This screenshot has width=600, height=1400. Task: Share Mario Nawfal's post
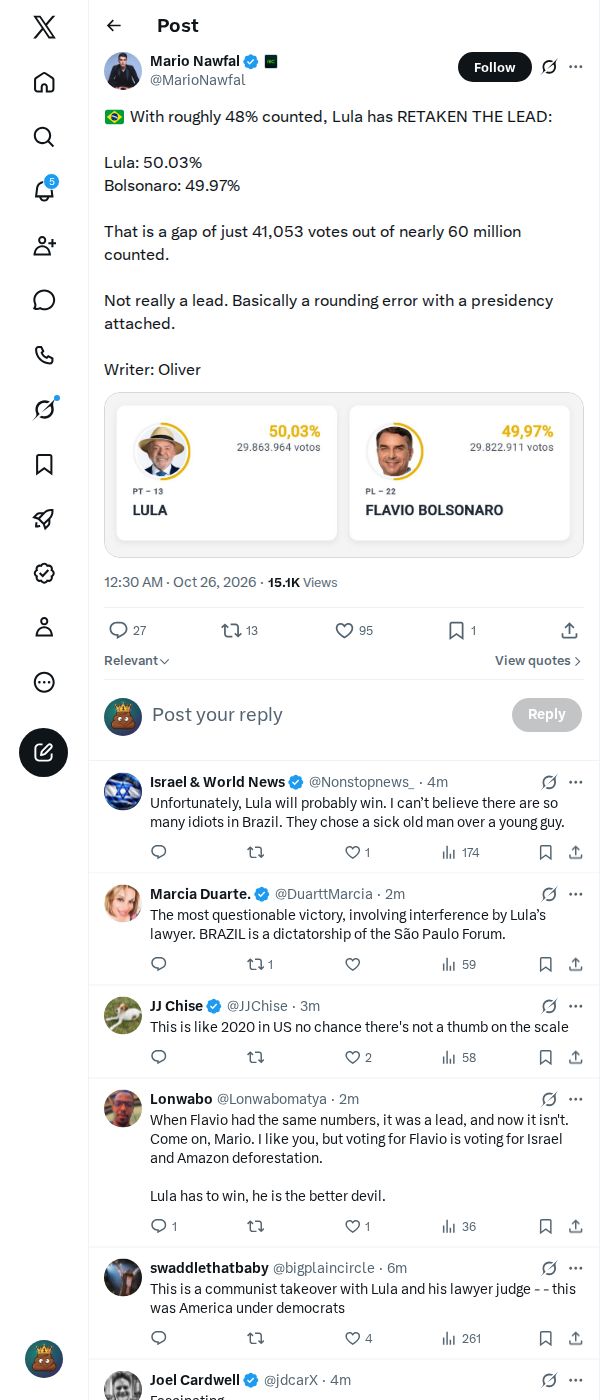point(569,630)
